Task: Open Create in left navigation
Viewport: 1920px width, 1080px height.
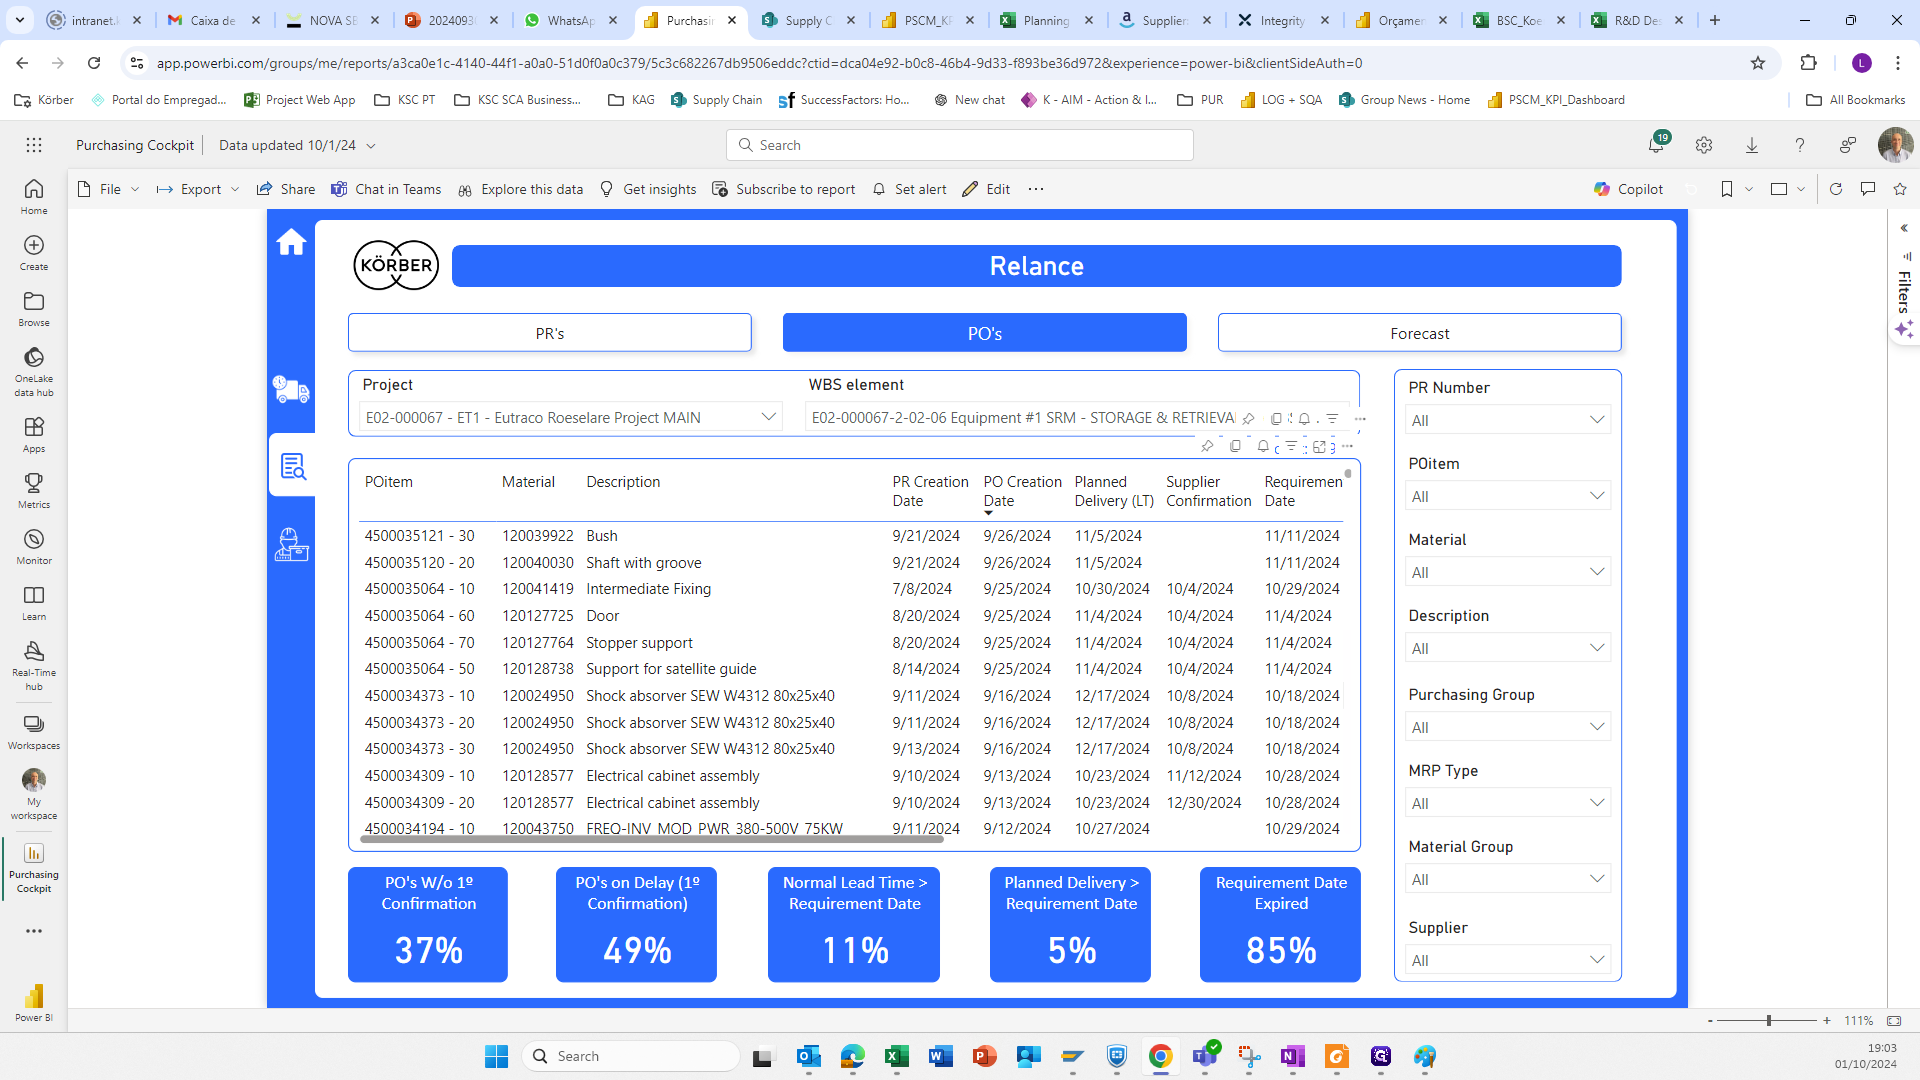Action: coord(34,252)
